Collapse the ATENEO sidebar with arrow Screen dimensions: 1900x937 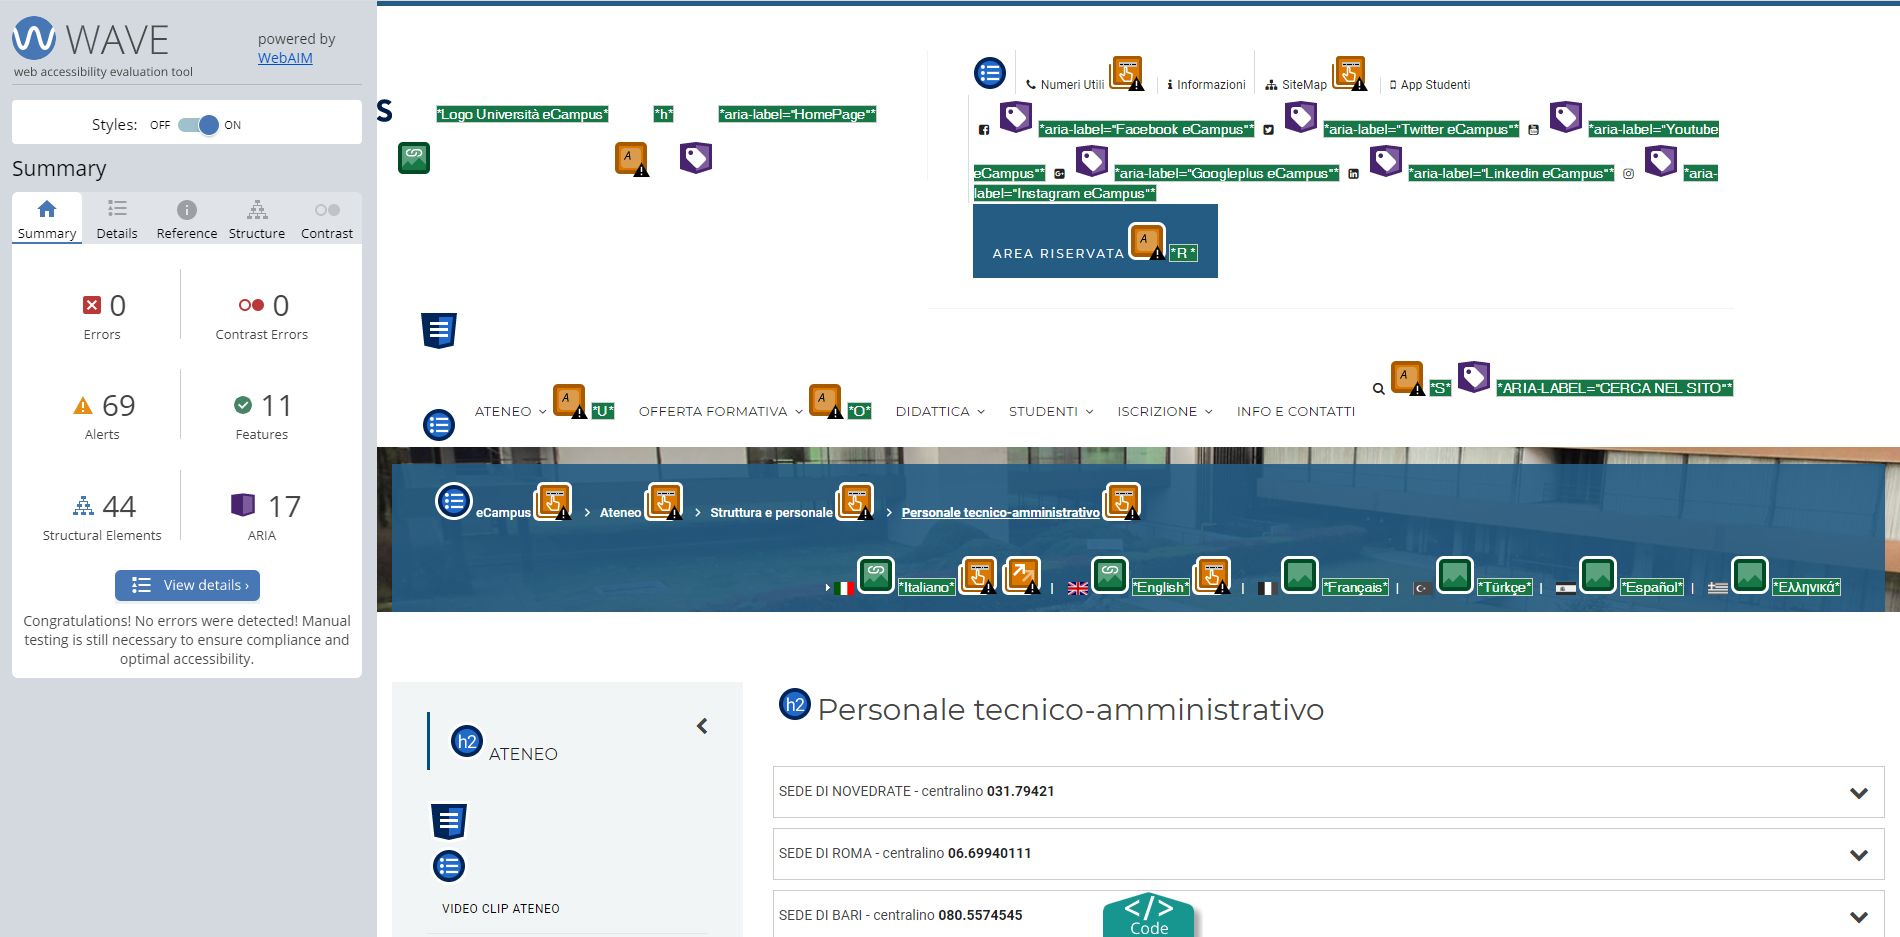(x=702, y=726)
